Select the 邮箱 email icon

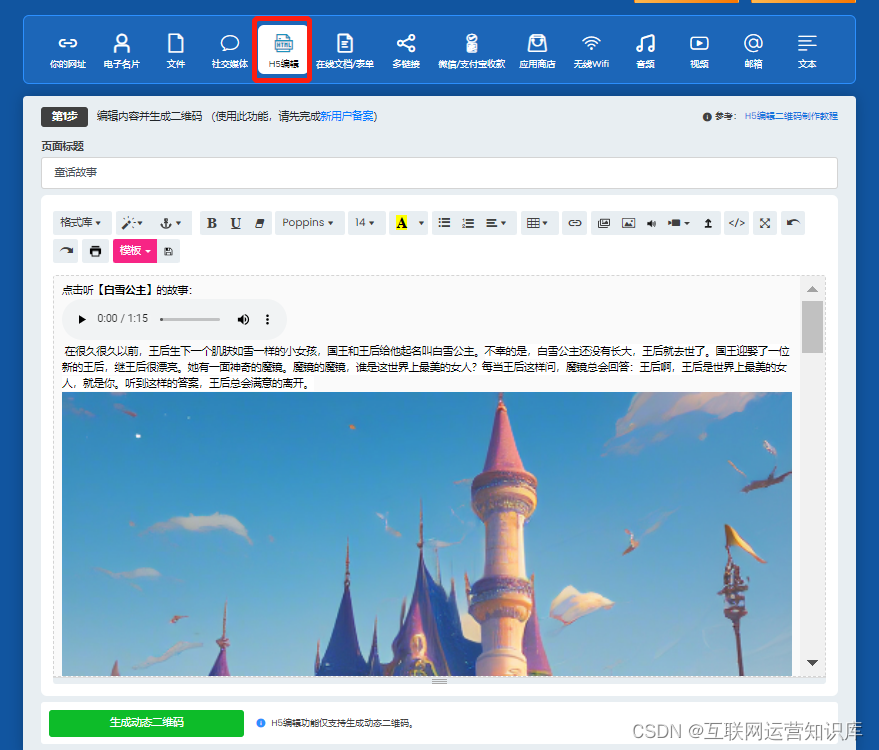click(753, 50)
